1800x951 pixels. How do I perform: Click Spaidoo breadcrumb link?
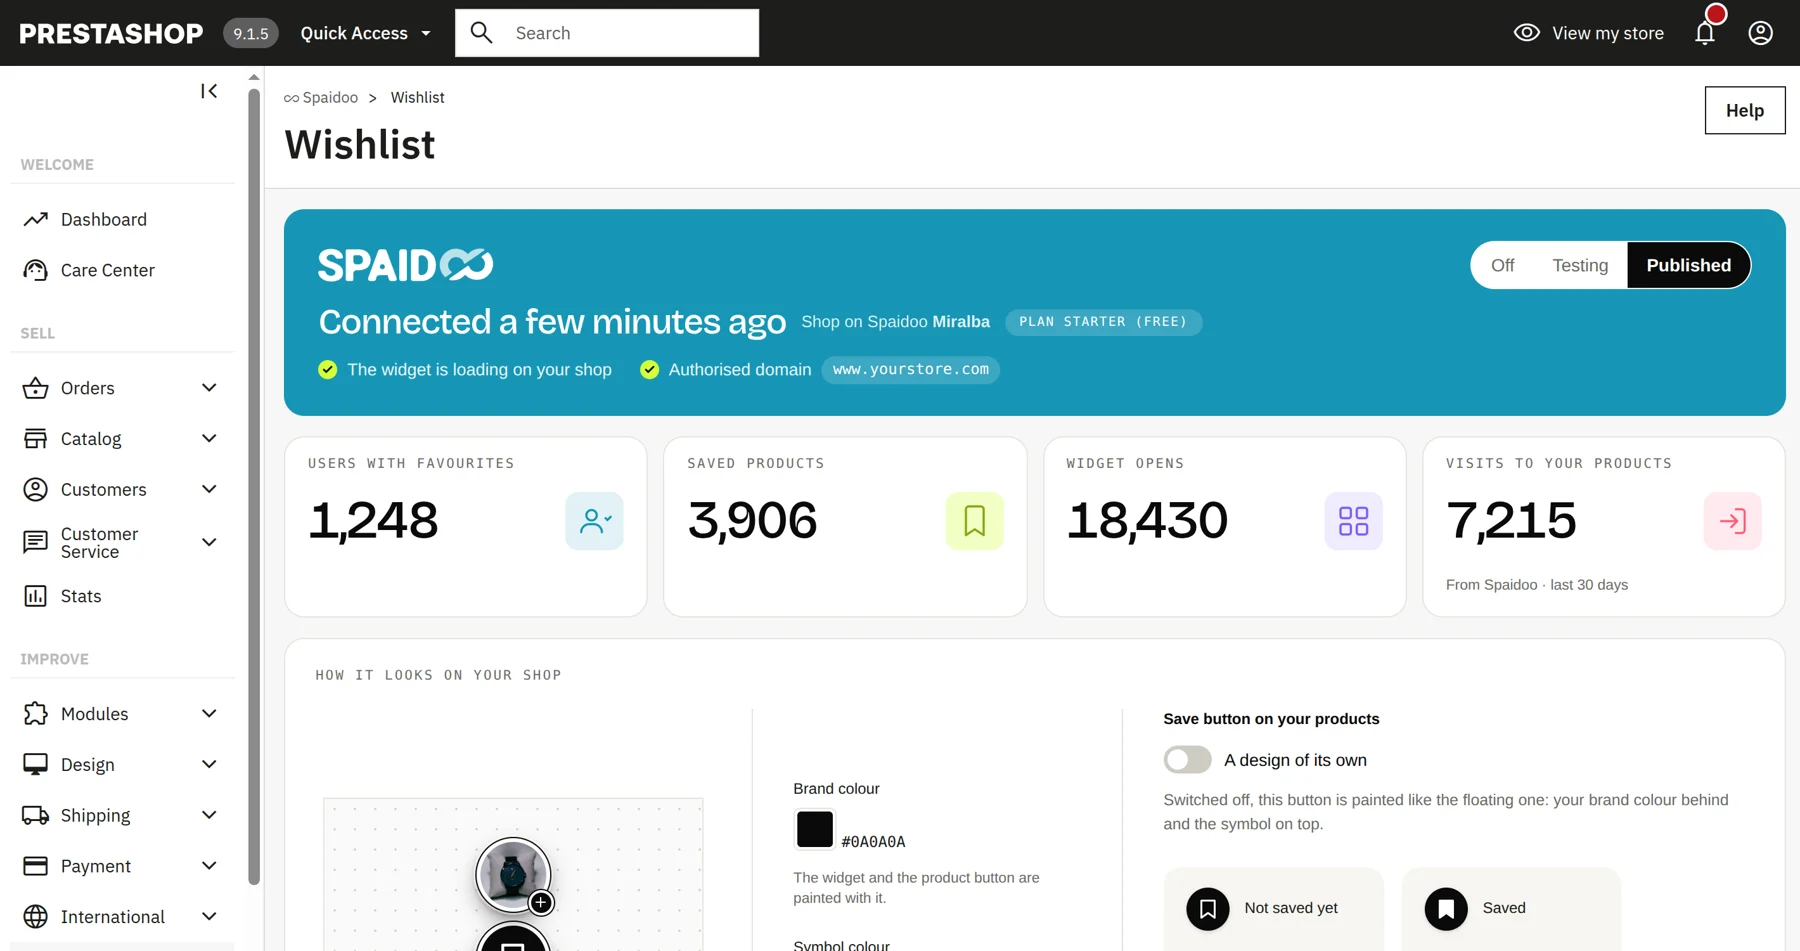pos(321,97)
